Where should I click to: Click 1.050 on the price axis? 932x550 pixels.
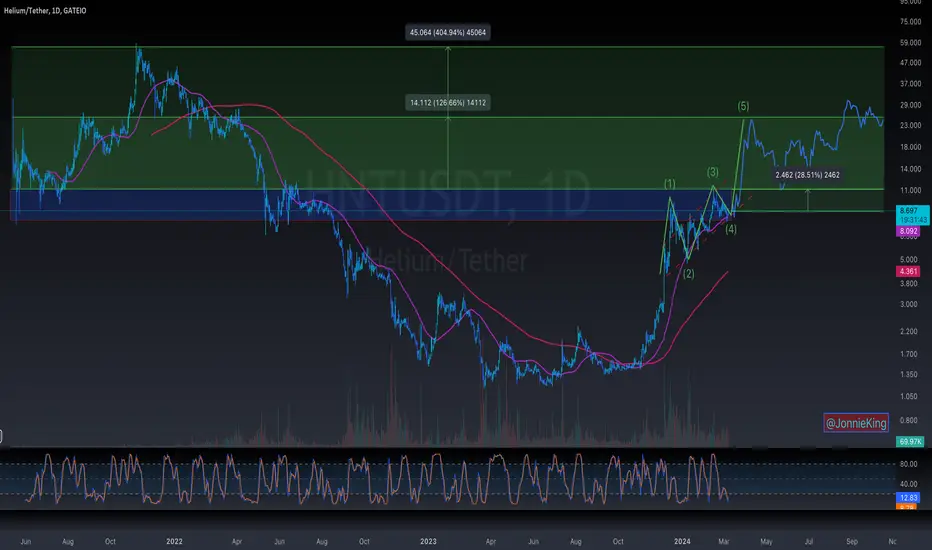pyautogui.click(x=908, y=397)
